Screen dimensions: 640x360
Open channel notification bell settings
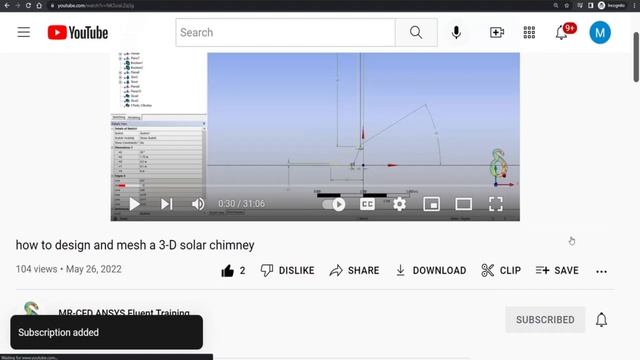601,320
